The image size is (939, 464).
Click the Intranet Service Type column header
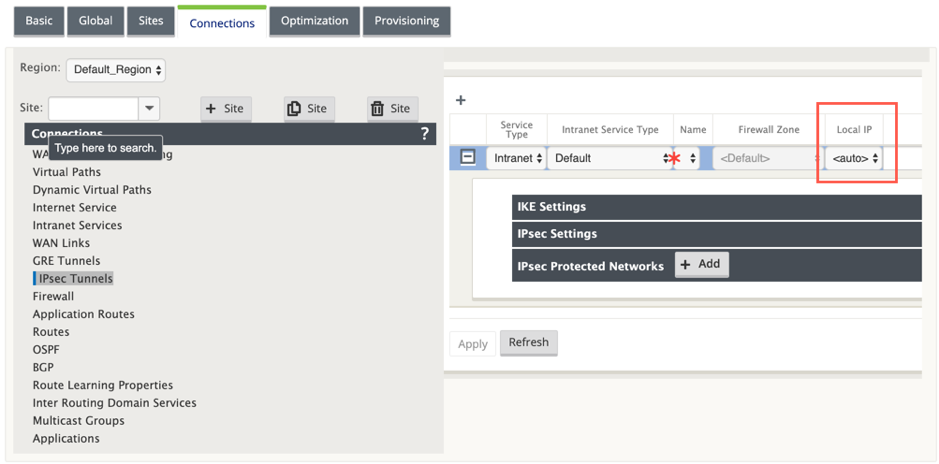coord(610,130)
